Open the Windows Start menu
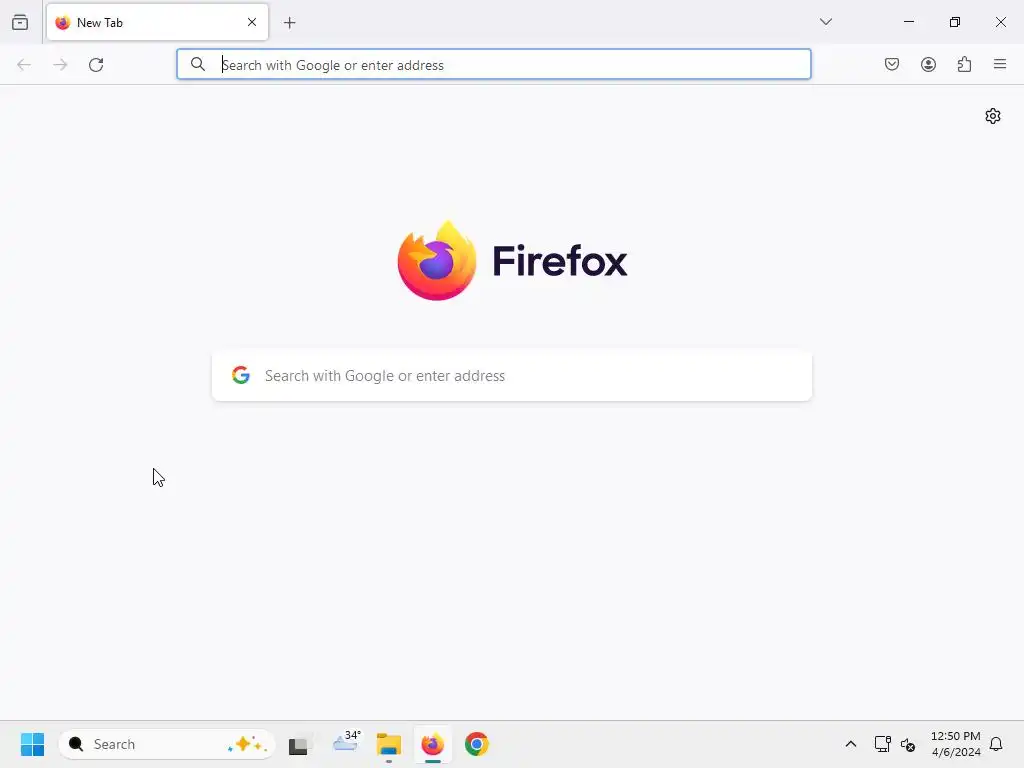 coord(32,744)
